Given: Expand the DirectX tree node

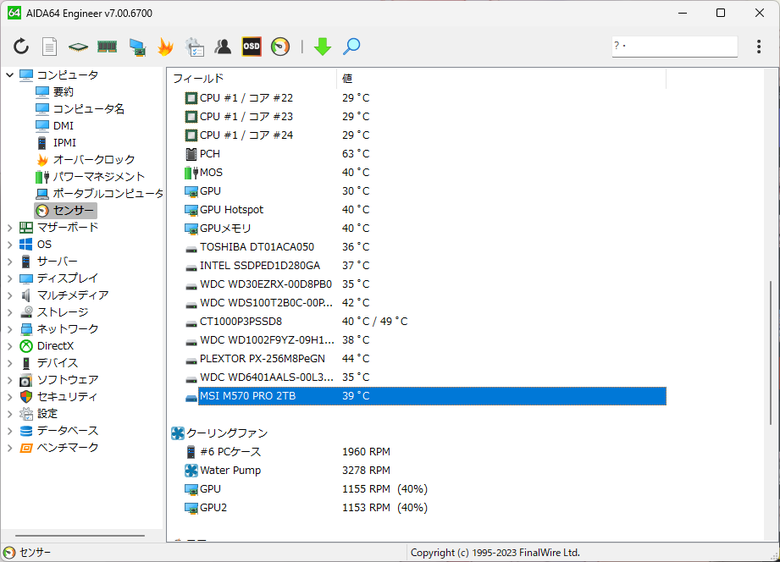Looking at the screenshot, I should click(9, 346).
